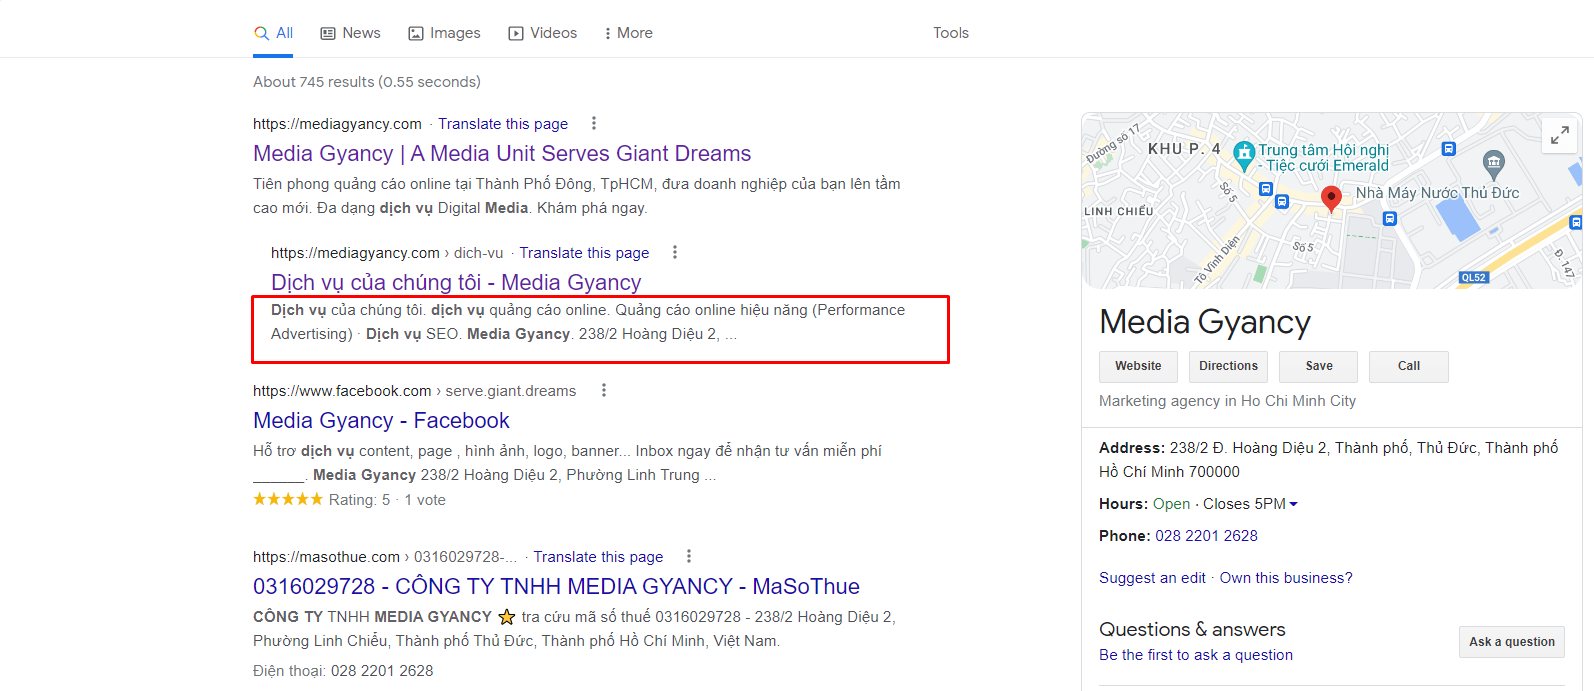Click the 'Rating: 5 · 1 vote' text

click(387, 500)
